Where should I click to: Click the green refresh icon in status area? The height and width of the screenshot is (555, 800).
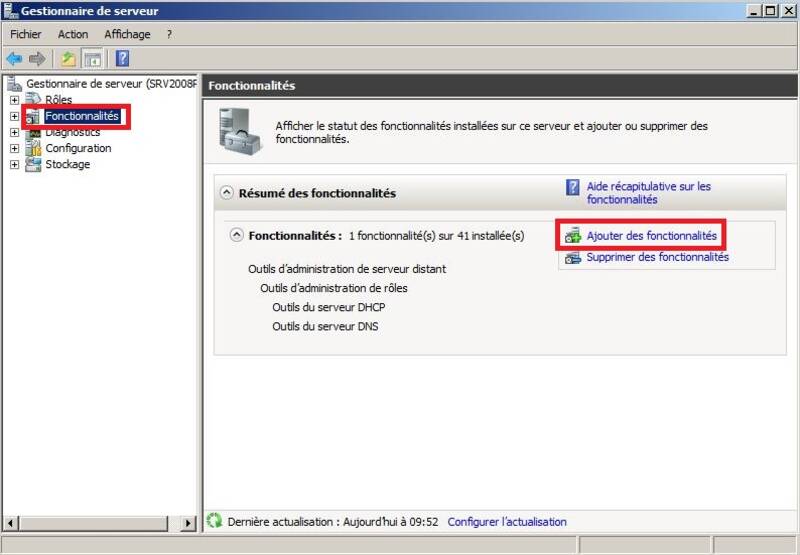[214, 521]
